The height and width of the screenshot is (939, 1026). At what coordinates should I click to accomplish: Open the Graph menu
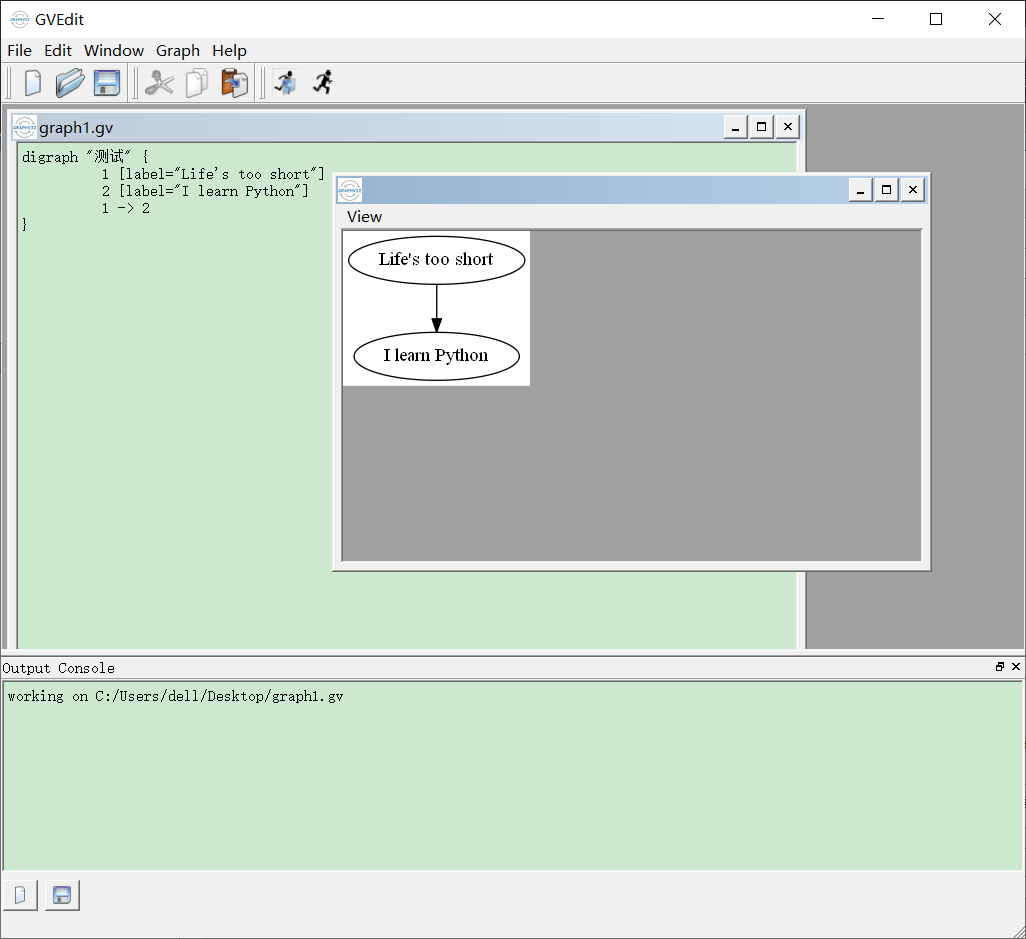click(x=177, y=50)
